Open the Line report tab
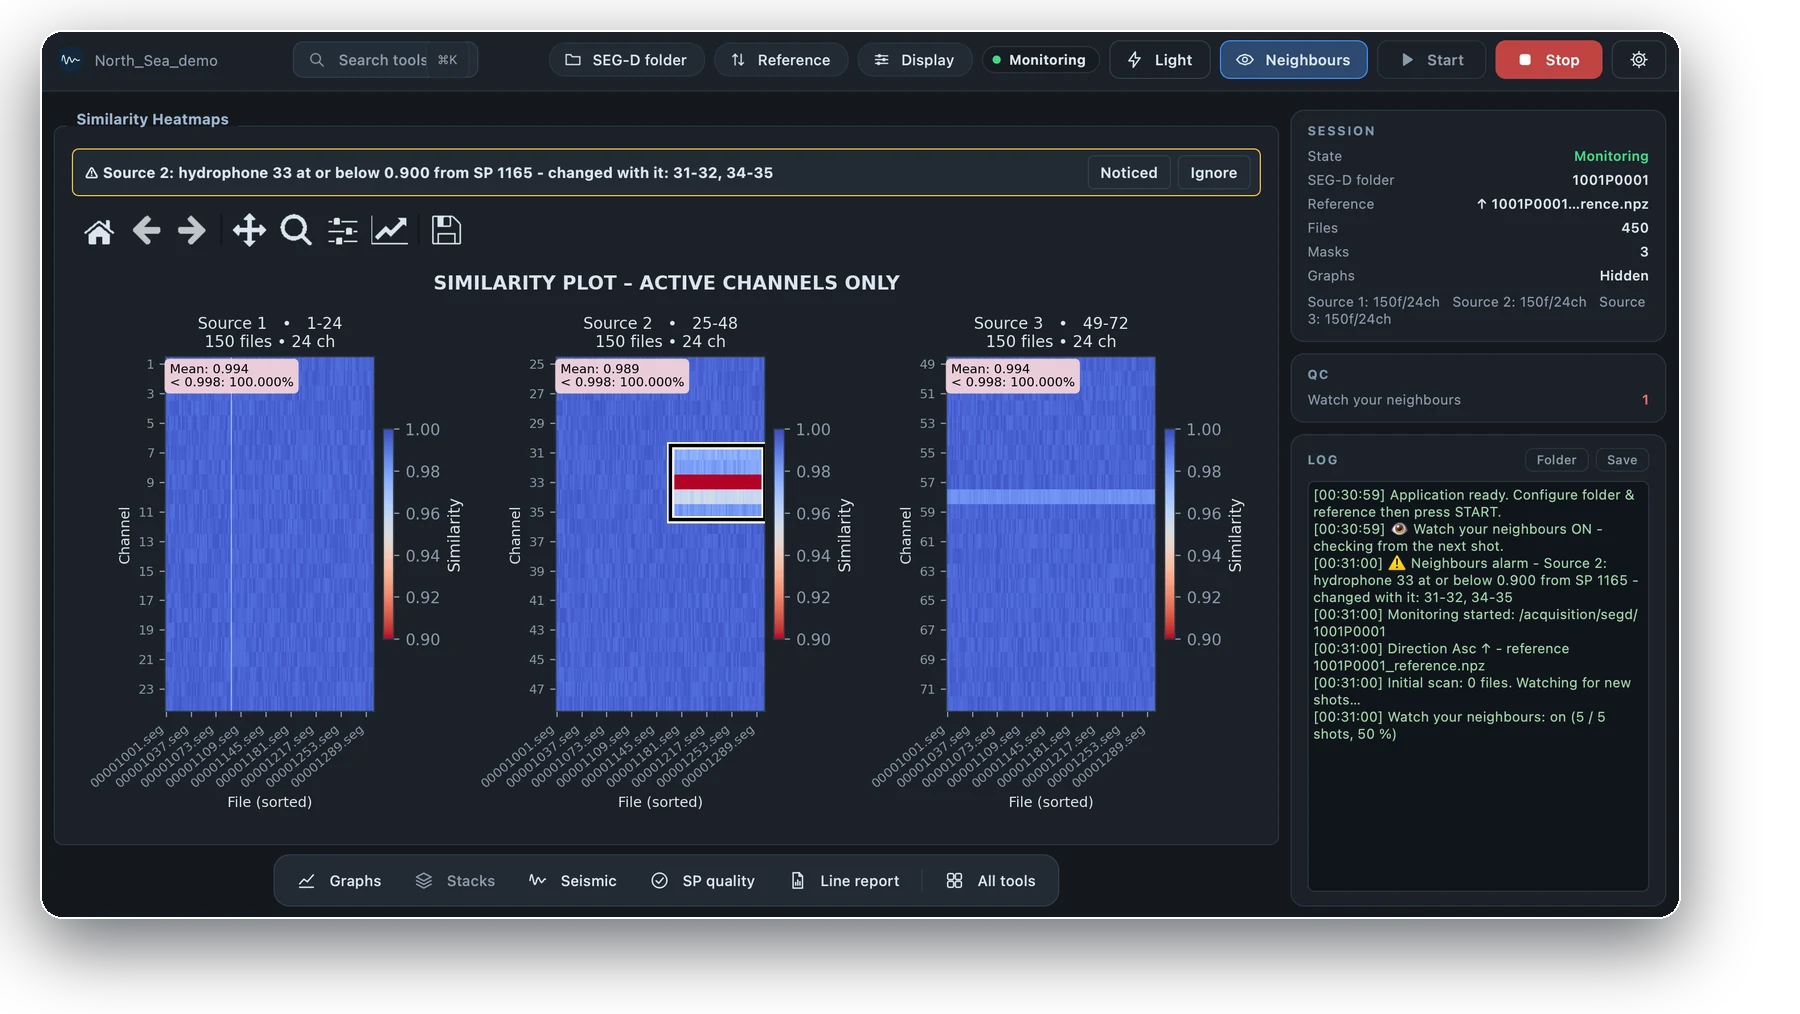This screenshot has width=1800, height=1014. (x=845, y=881)
